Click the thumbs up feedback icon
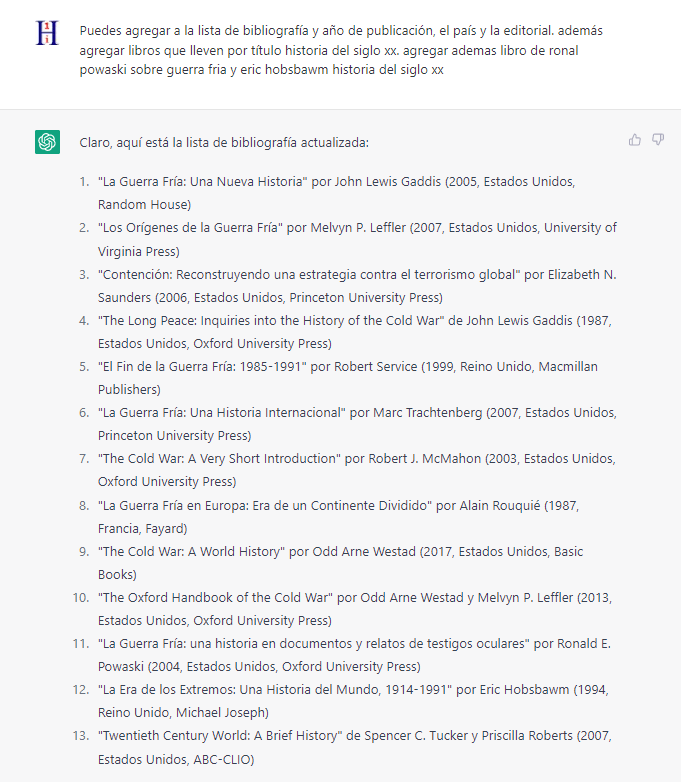This screenshot has width=681, height=782. pos(635,140)
